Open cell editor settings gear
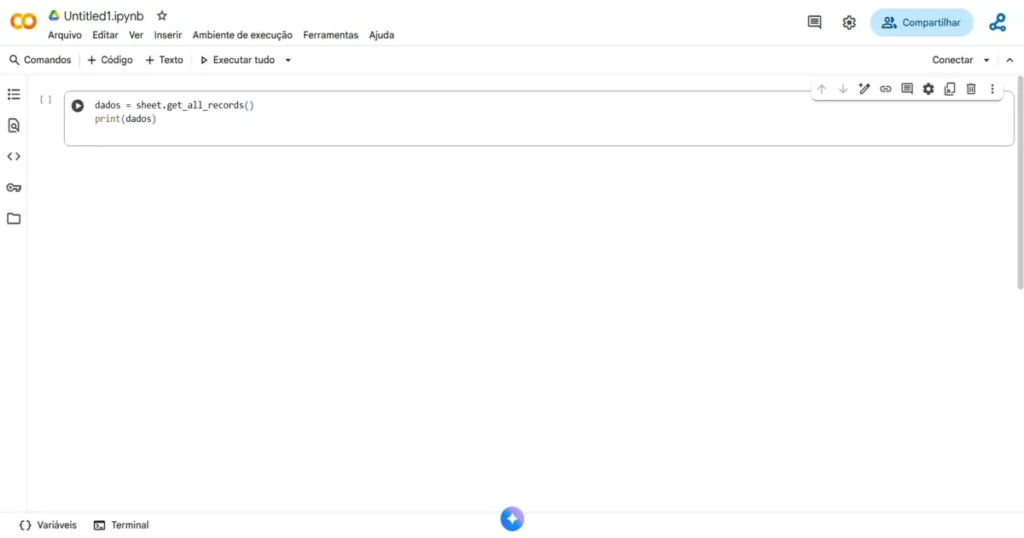The width and height of the screenshot is (1024, 538). [x=928, y=89]
